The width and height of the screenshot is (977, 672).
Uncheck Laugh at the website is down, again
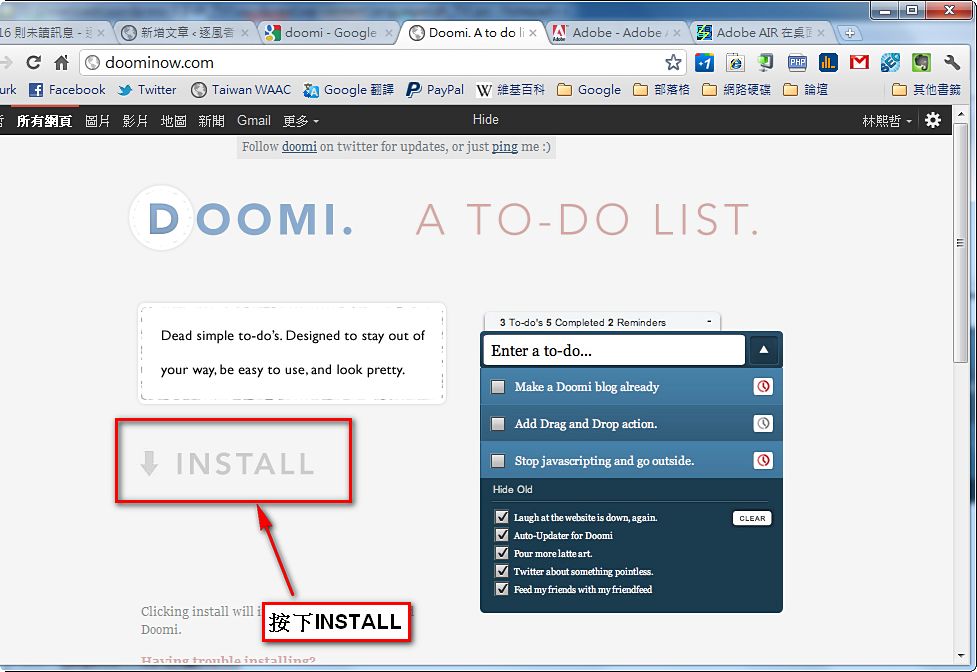[502, 517]
